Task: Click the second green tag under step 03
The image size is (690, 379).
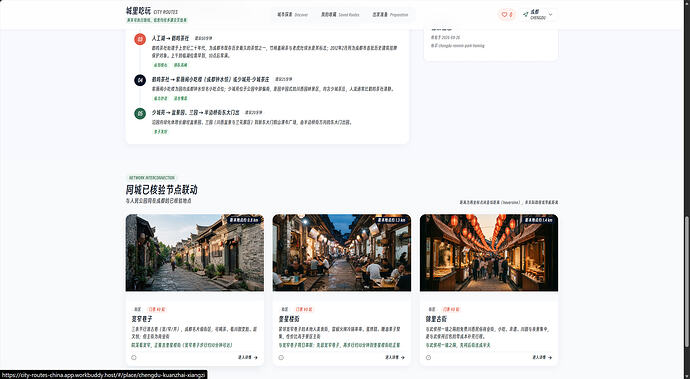Action: [x=180, y=65]
